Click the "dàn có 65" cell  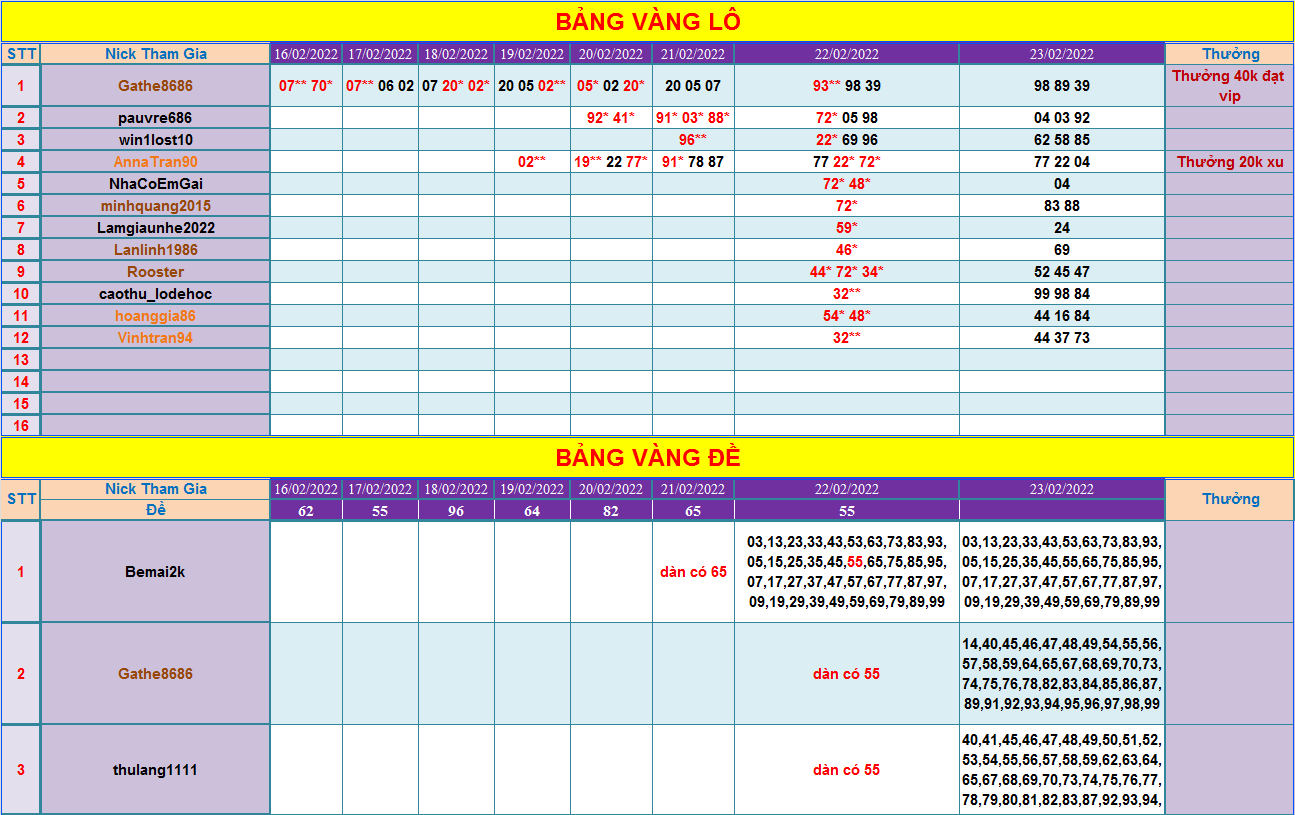(x=693, y=572)
